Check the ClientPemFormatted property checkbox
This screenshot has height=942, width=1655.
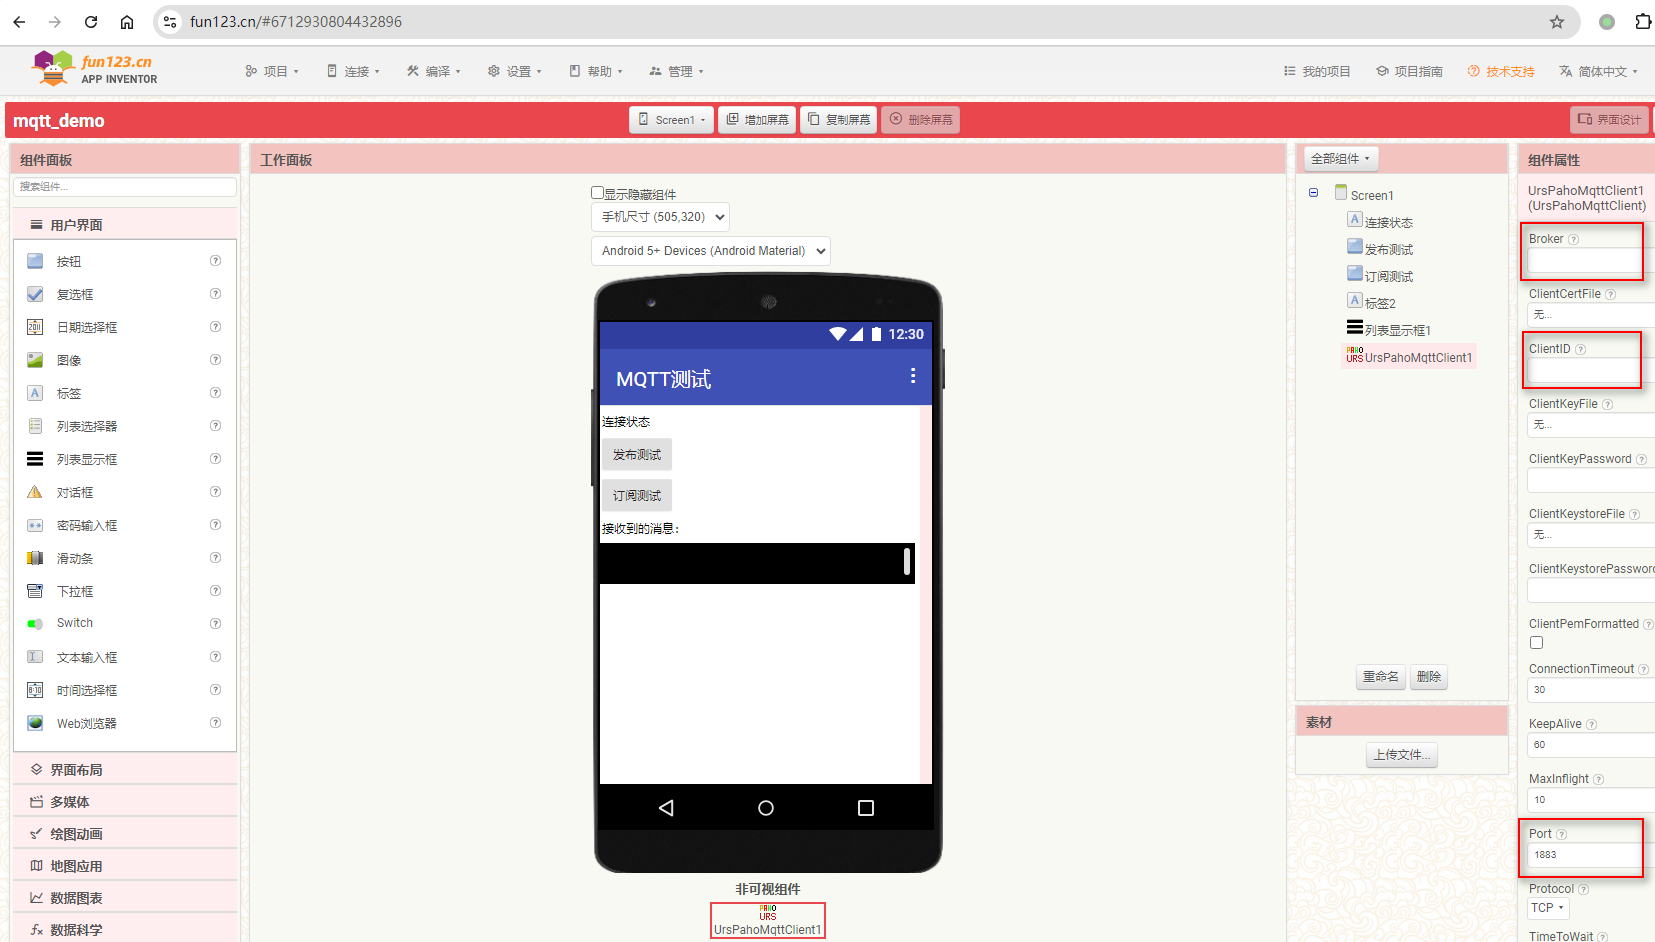click(1536, 642)
